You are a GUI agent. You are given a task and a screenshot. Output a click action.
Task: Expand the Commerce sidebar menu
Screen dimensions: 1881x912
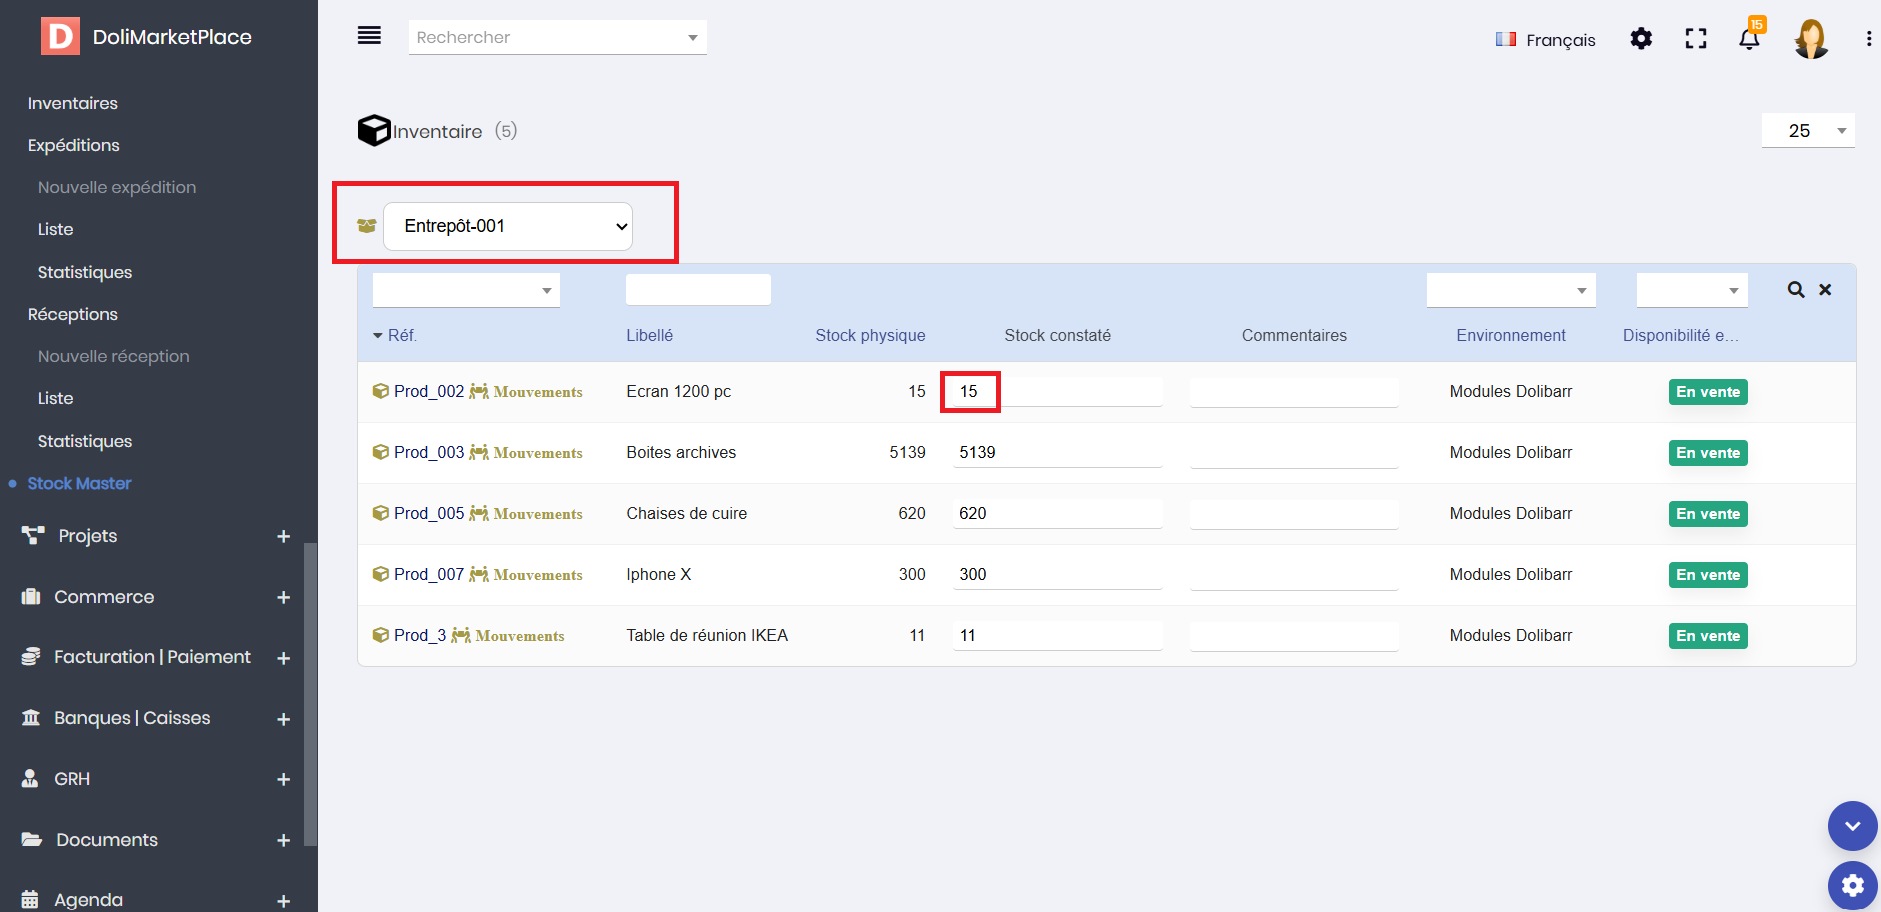point(283,598)
